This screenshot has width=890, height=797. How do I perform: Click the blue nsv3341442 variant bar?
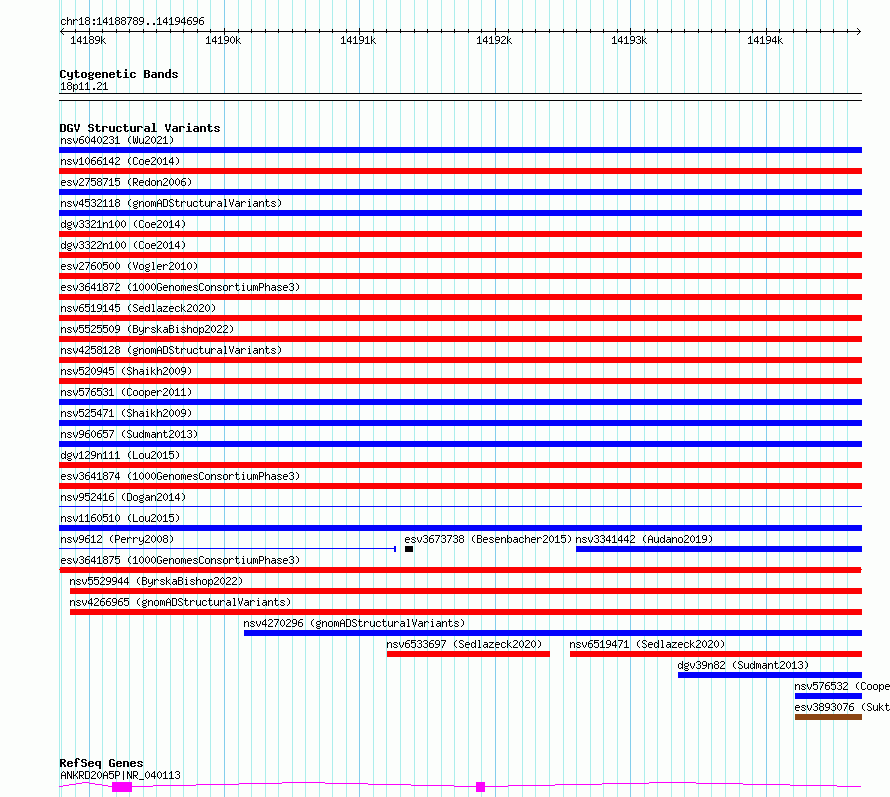(719, 549)
